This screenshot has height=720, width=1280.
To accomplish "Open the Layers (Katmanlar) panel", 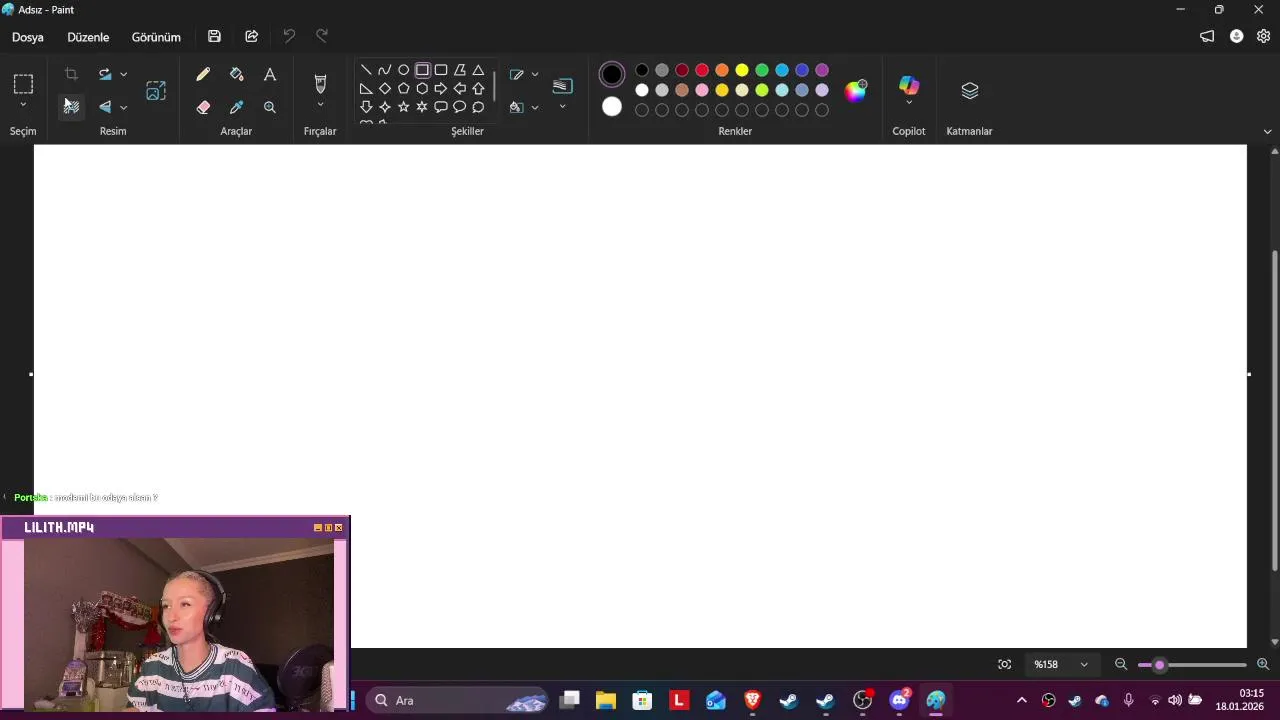I will [x=970, y=91].
